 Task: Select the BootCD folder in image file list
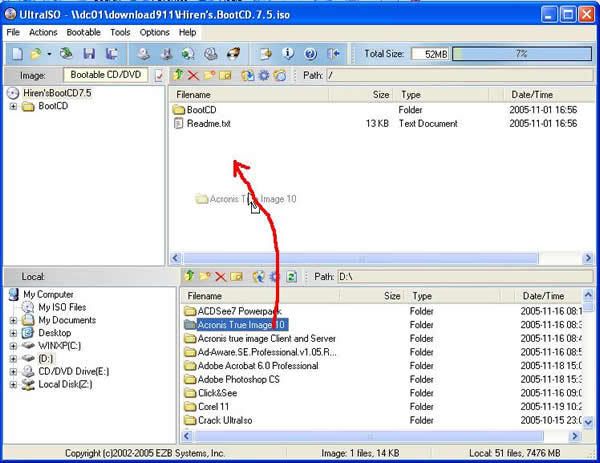coord(201,110)
